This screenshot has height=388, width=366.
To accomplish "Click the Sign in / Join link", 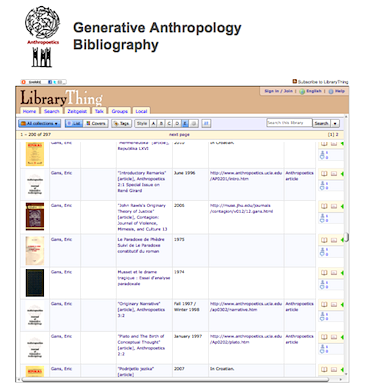I will [x=279, y=91].
